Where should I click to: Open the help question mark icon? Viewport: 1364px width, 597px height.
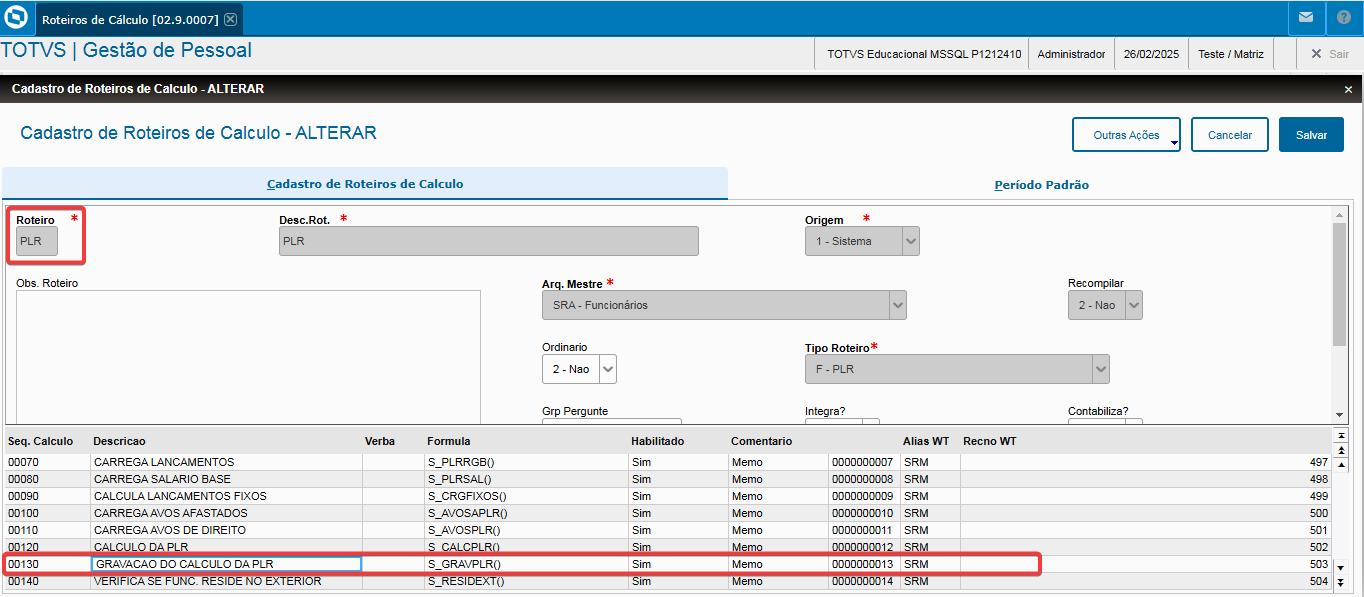click(1343, 18)
